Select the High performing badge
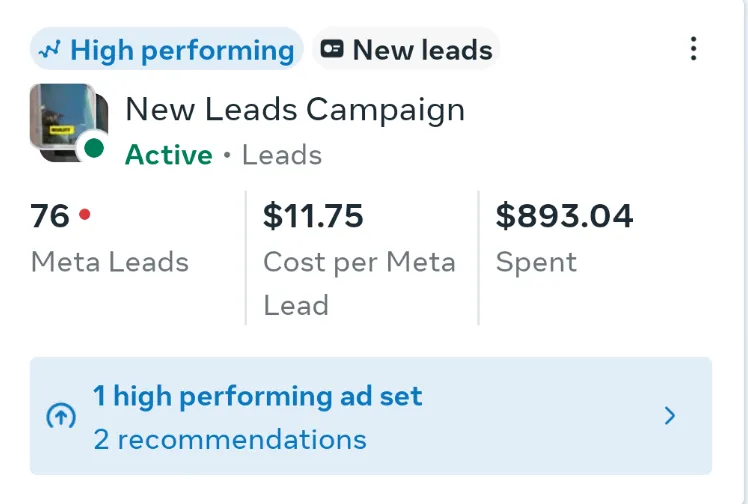This screenshot has height=504, width=748. [166, 49]
